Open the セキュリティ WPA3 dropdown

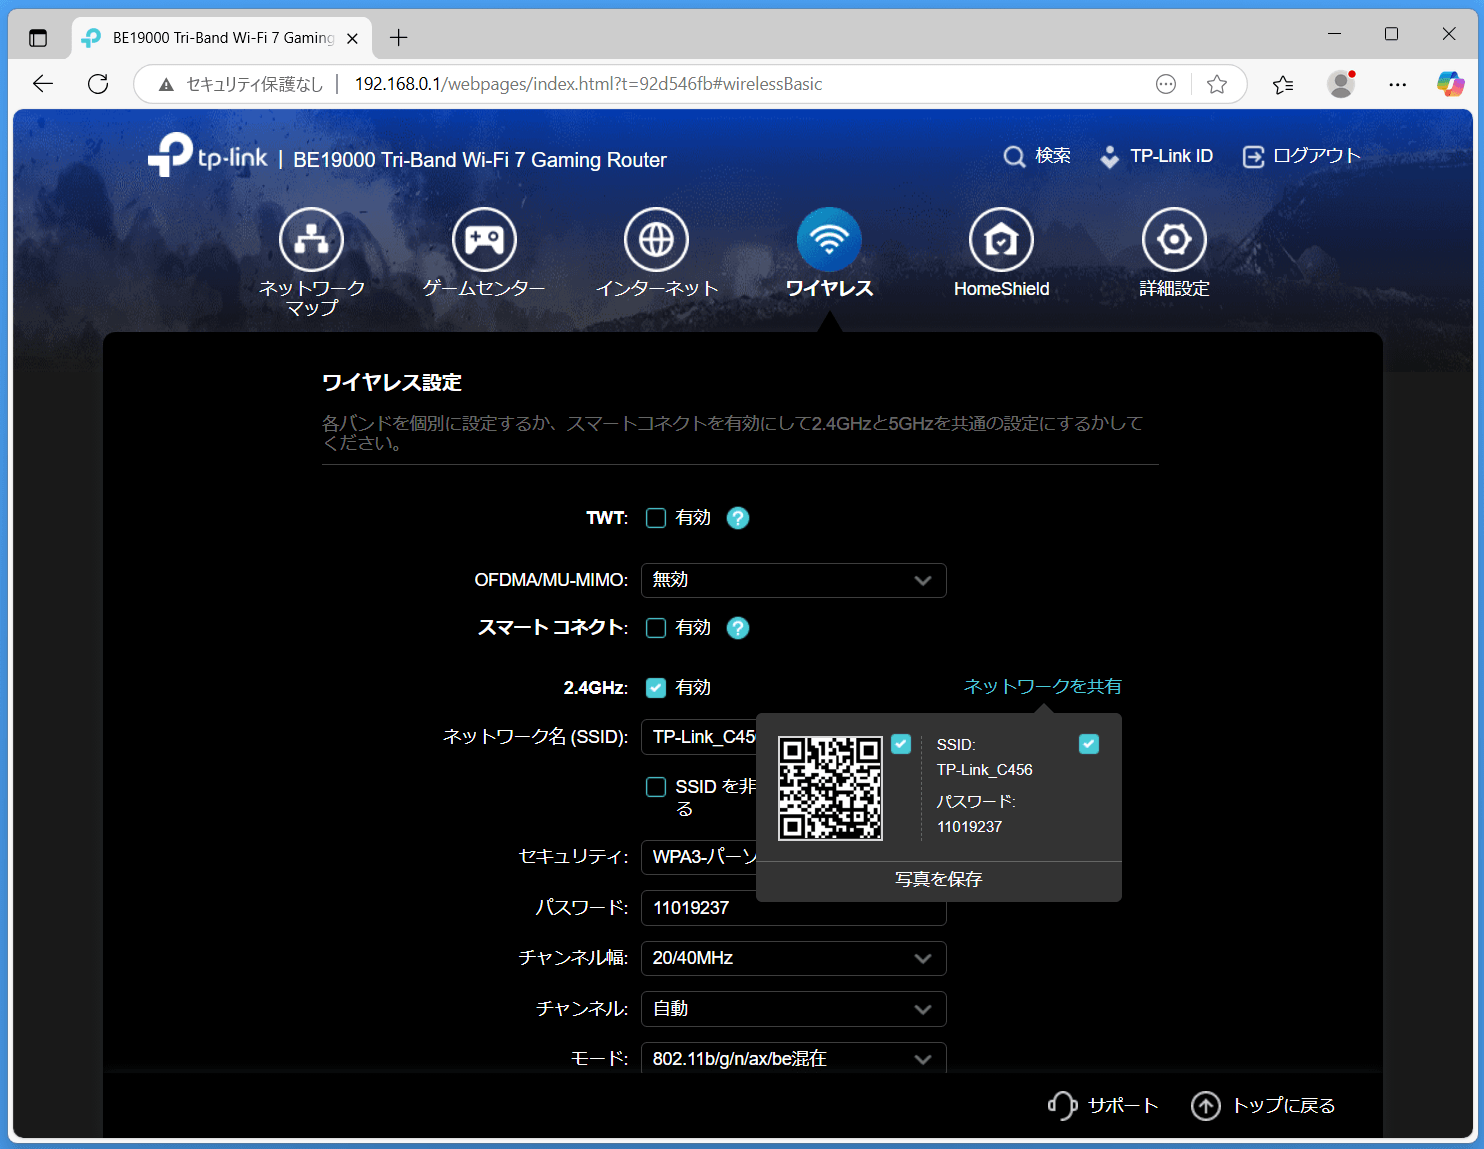[x=699, y=857]
